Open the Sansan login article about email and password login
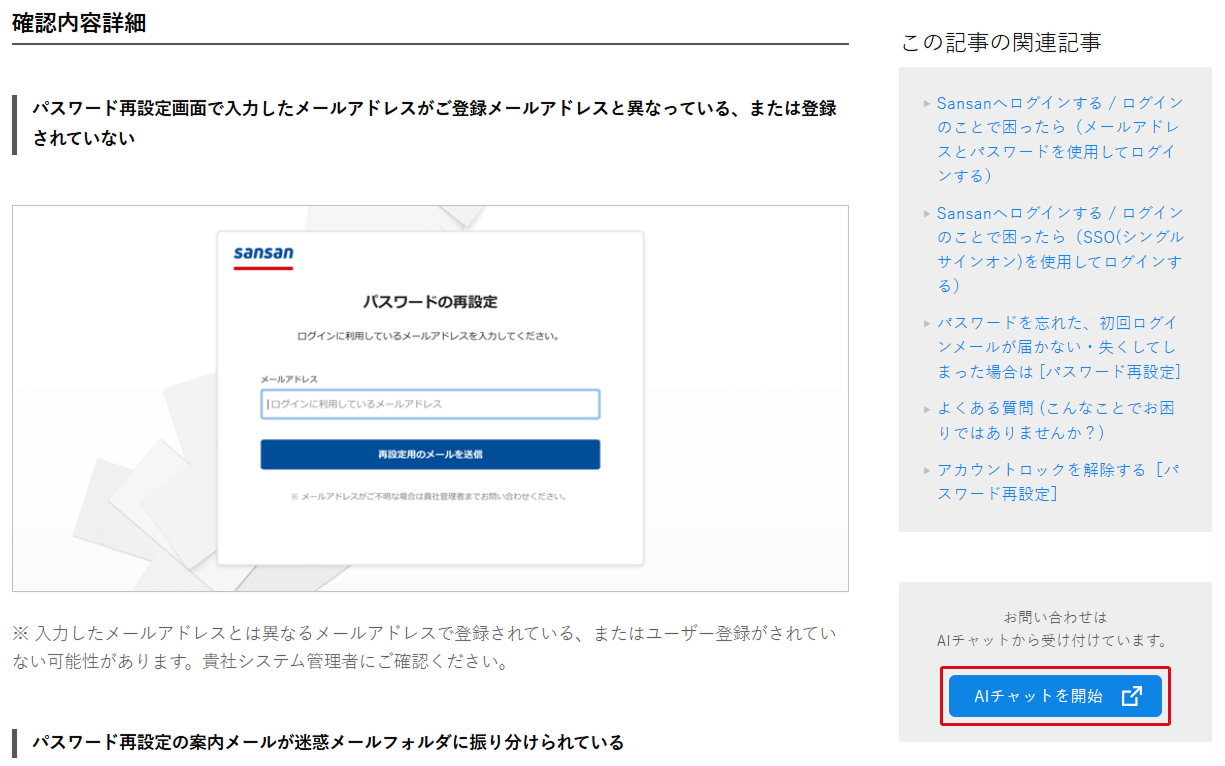Viewport: 1225px width, 766px height. pos(1059,139)
